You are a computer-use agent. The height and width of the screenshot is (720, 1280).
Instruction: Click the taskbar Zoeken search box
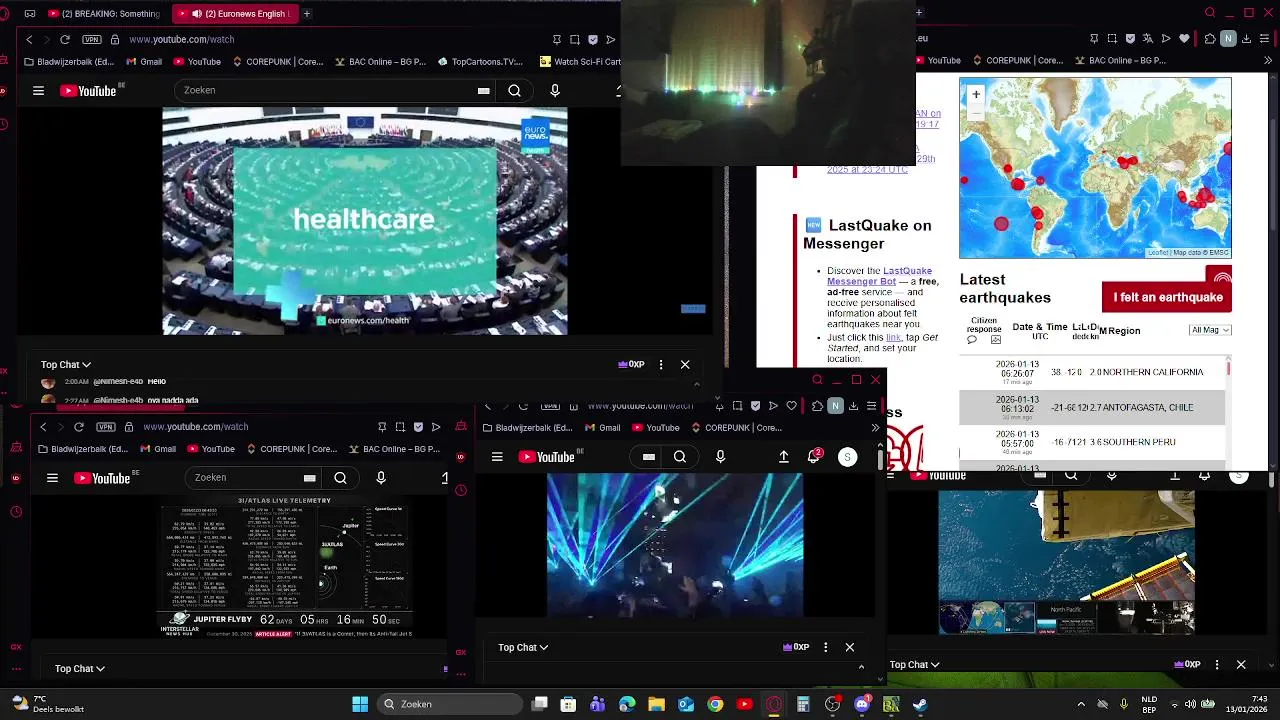(450, 704)
